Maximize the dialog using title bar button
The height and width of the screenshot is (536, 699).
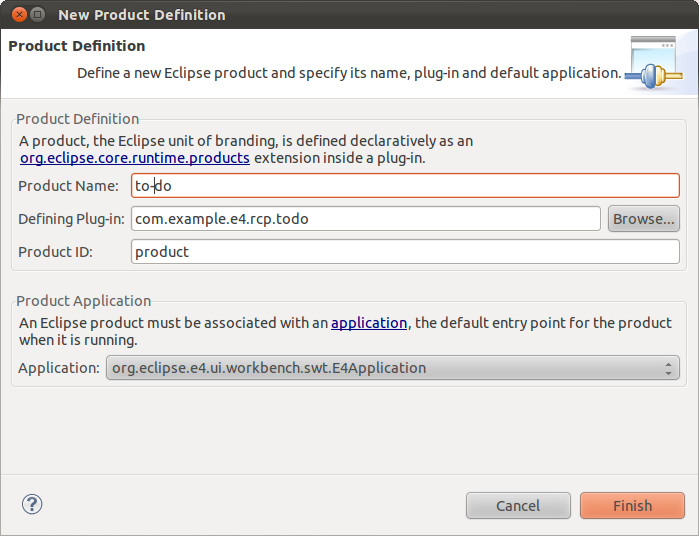click(x=36, y=15)
